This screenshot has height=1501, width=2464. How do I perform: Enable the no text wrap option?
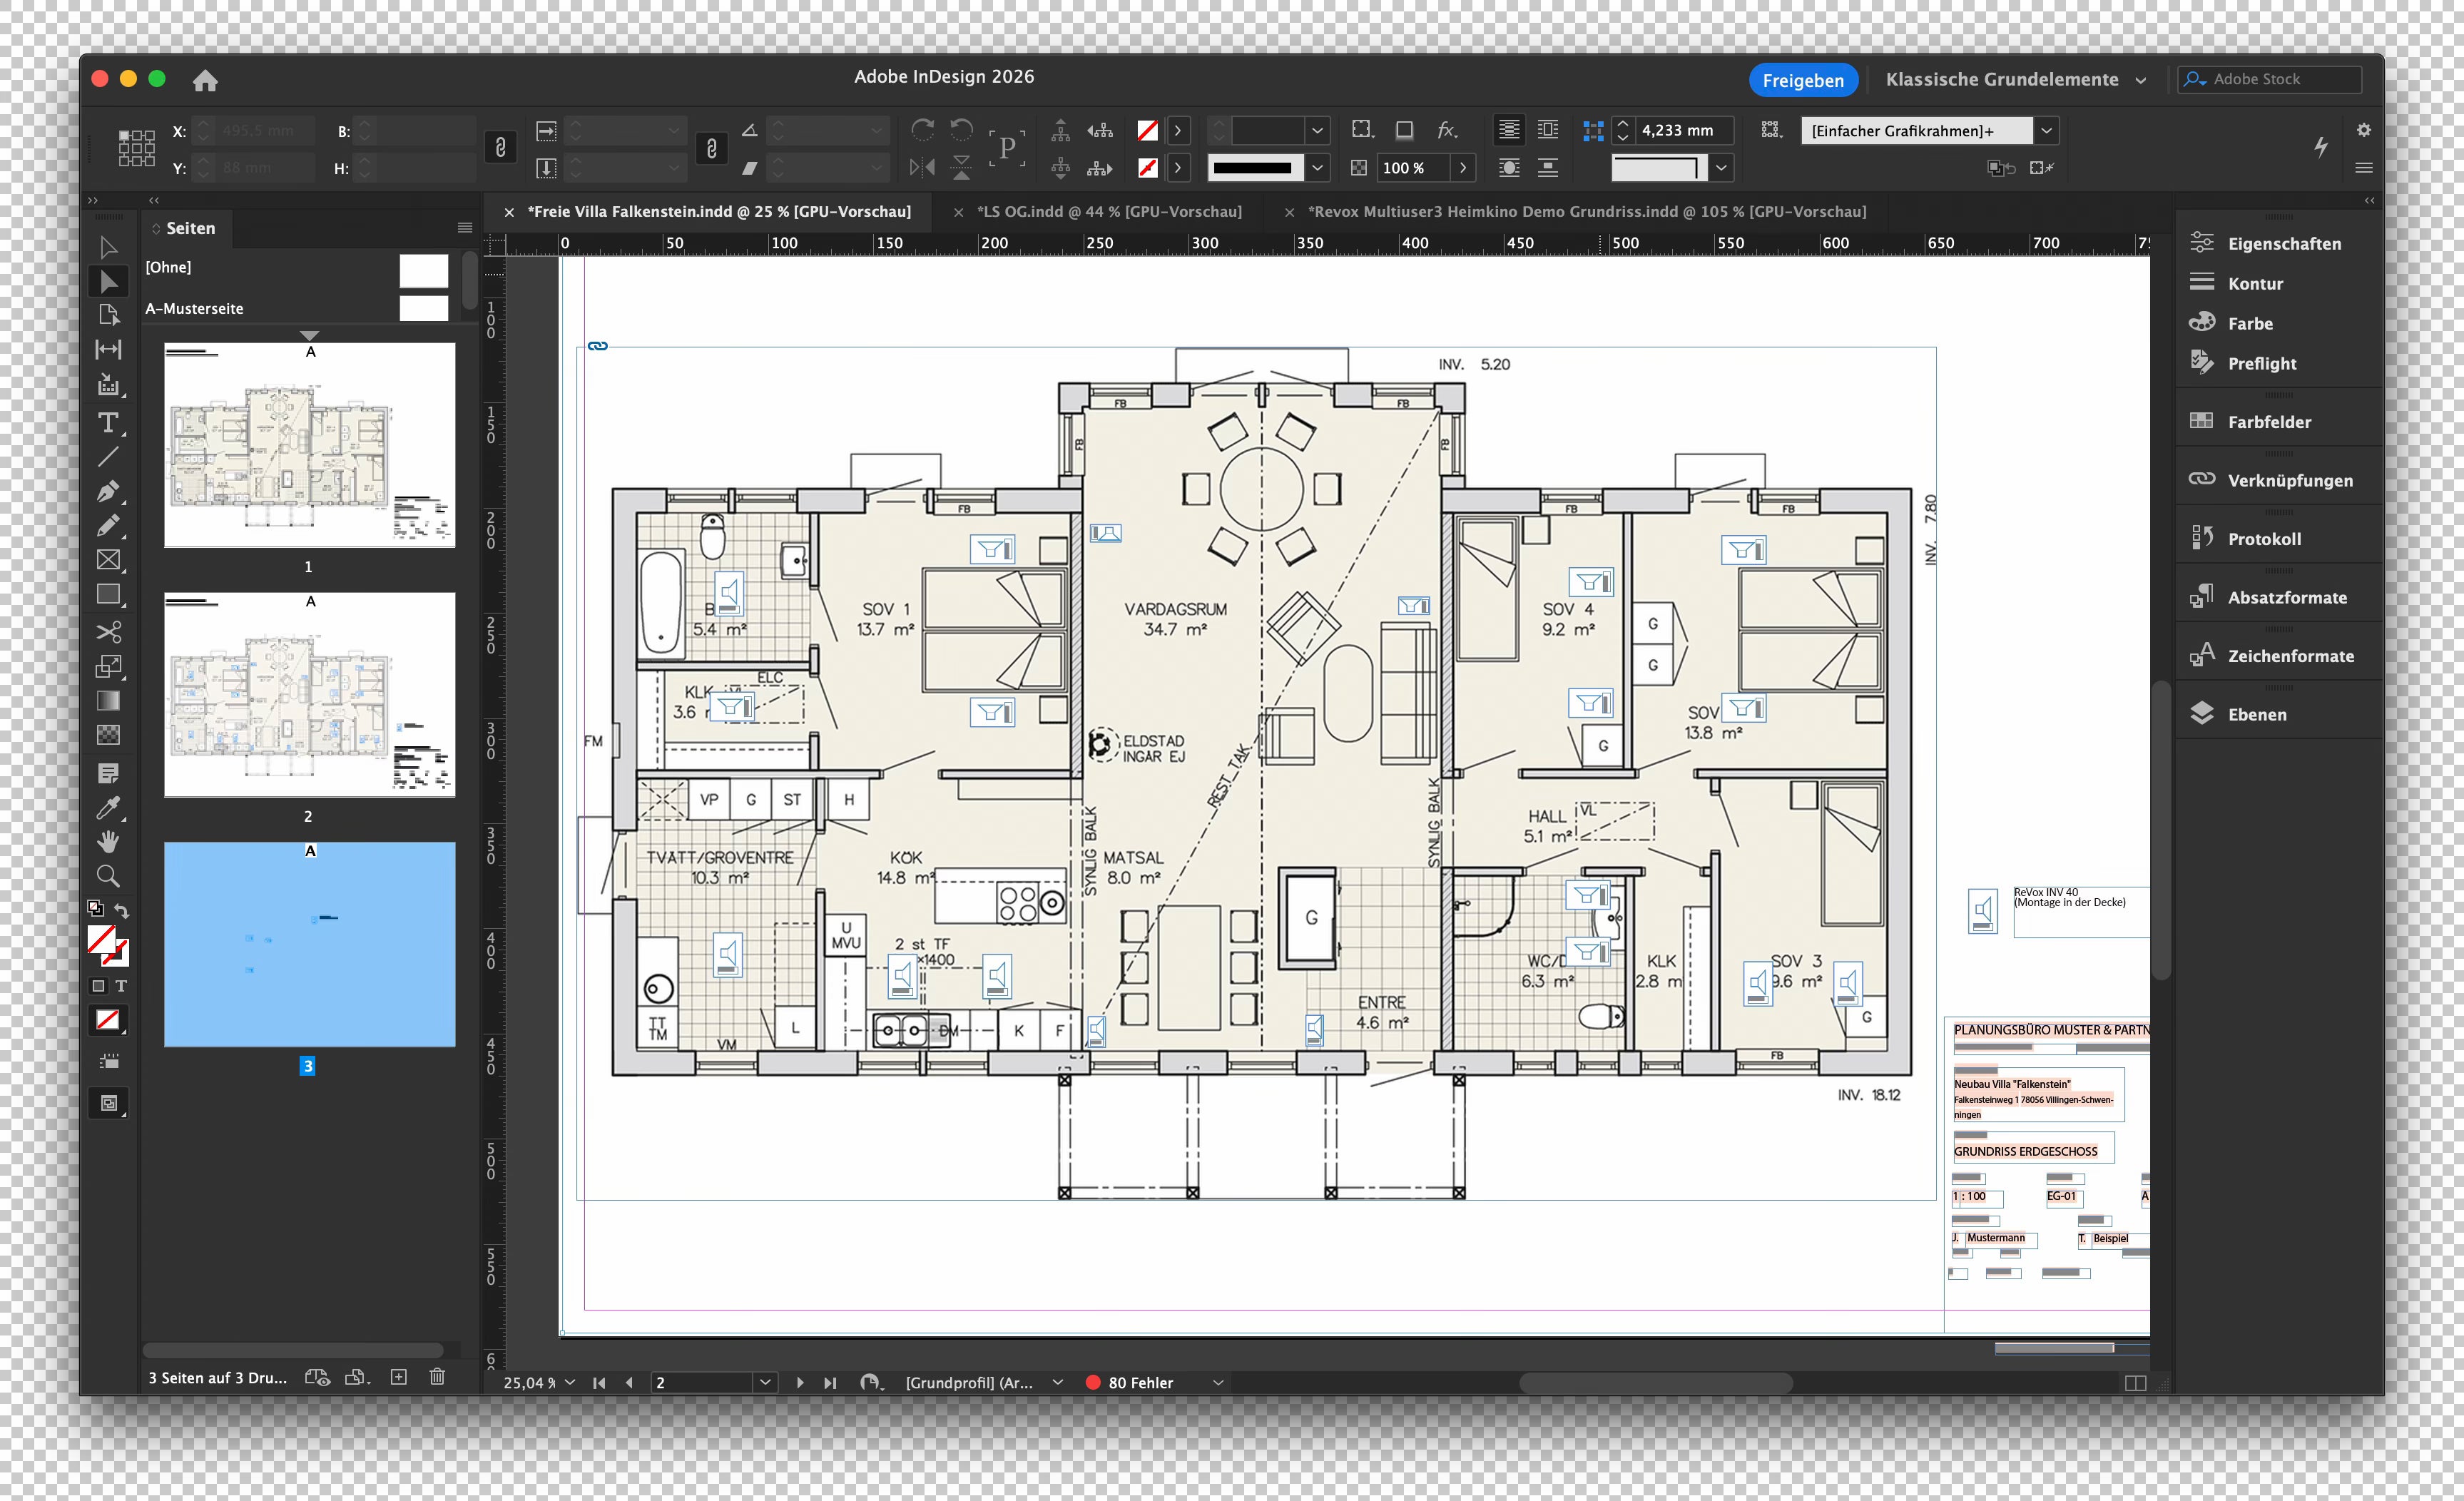[1509, 130]
